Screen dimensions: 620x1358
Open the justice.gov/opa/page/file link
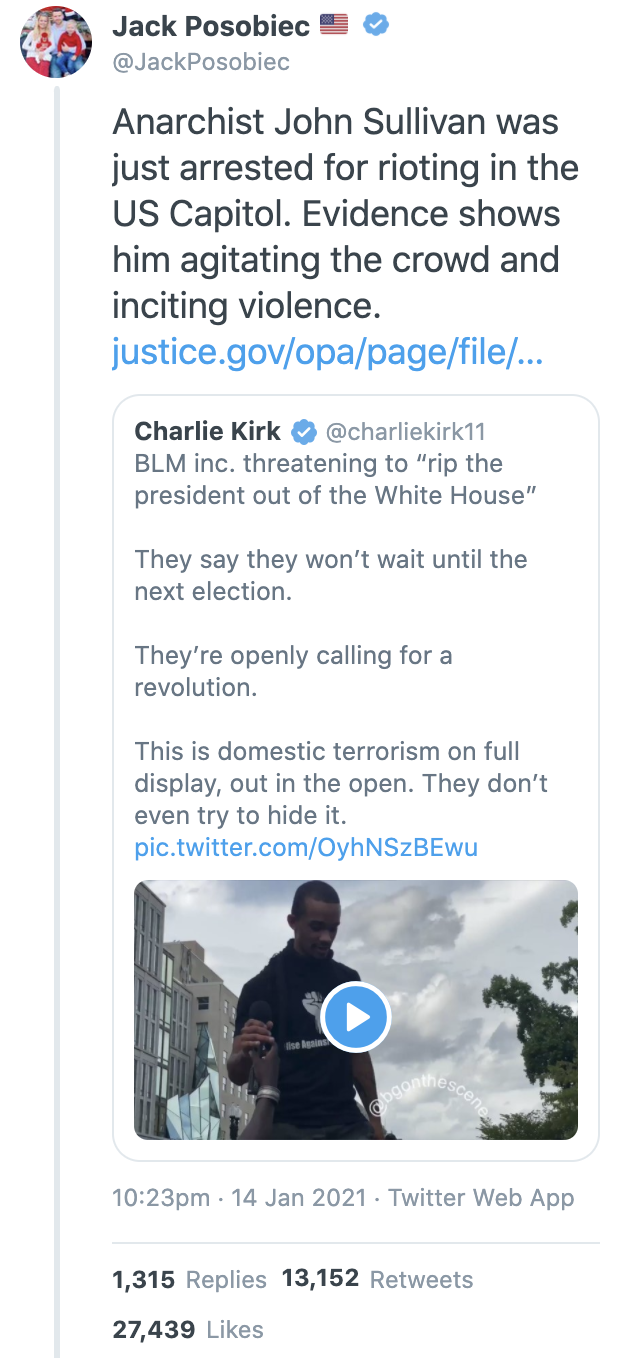pos(327,352)
